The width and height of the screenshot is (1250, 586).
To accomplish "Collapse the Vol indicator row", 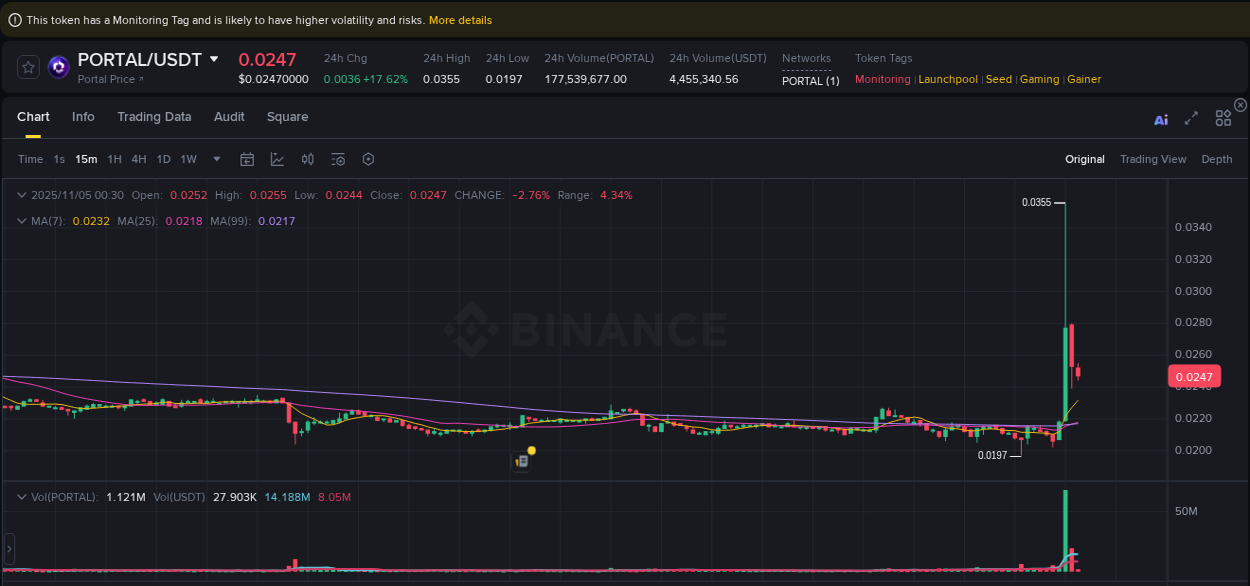I will 22,496.
